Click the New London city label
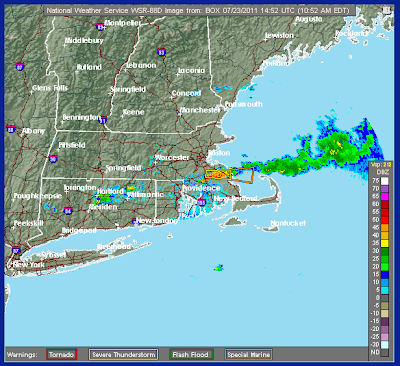 [x=157, y=221]
